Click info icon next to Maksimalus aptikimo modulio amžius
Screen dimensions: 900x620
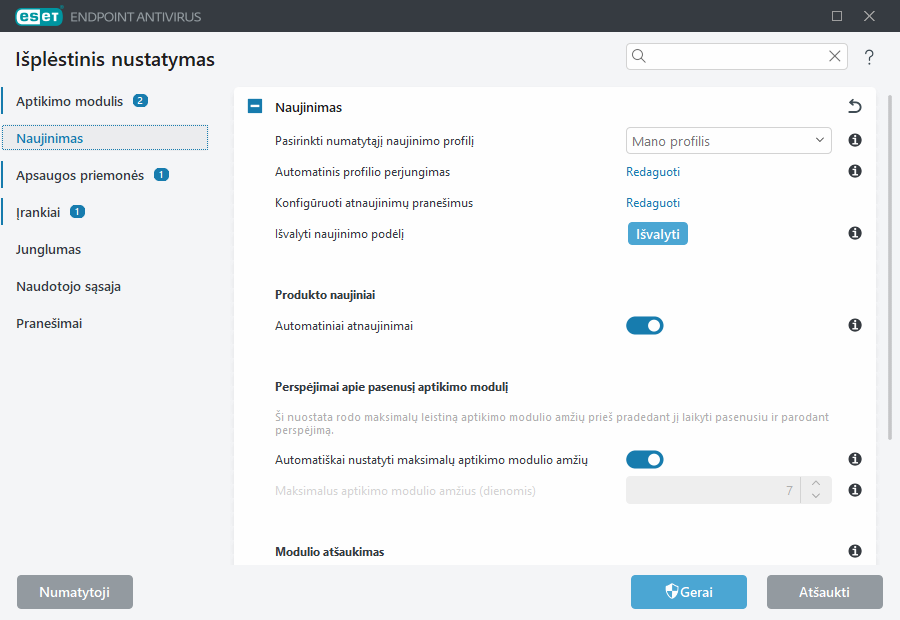point(855,490)
